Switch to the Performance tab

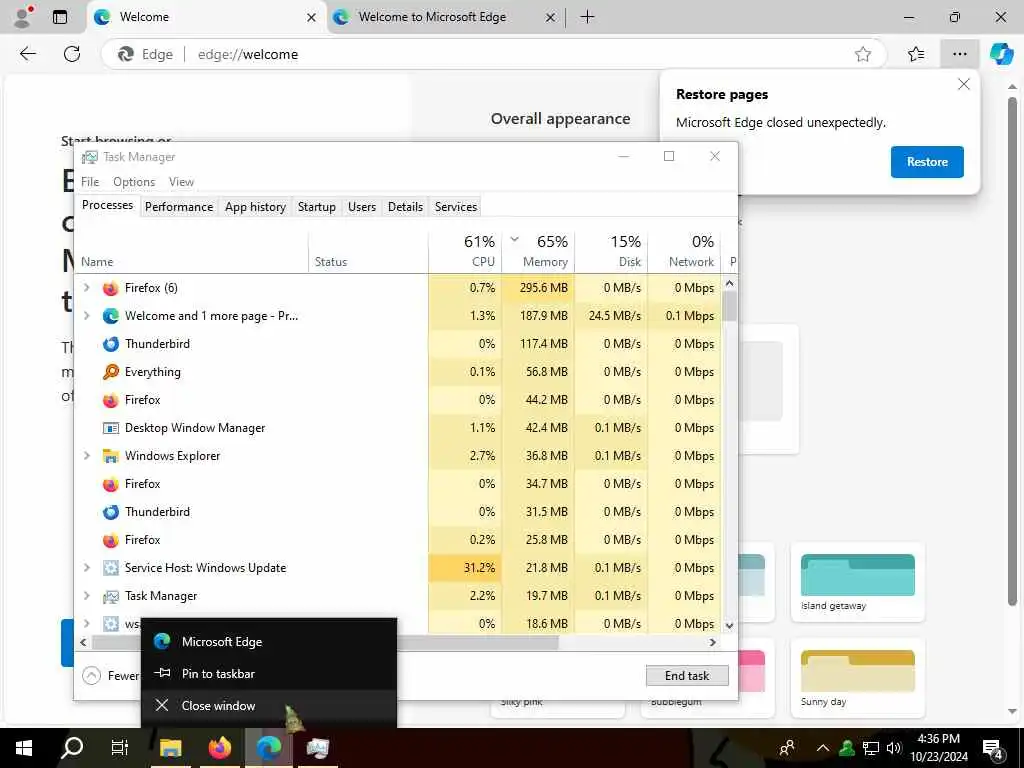179,207
